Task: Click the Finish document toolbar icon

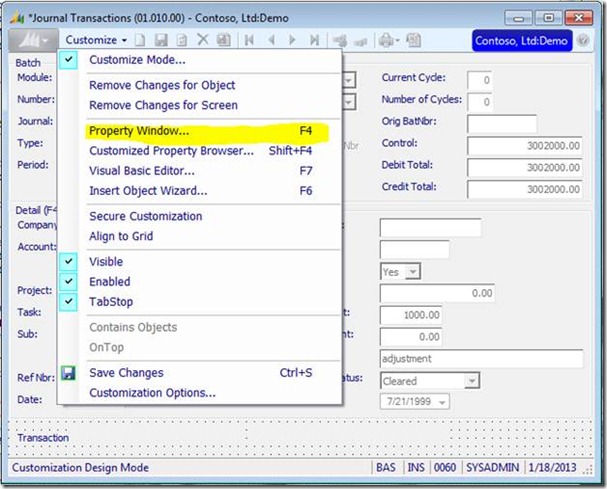Action: [x=182, y=40]
